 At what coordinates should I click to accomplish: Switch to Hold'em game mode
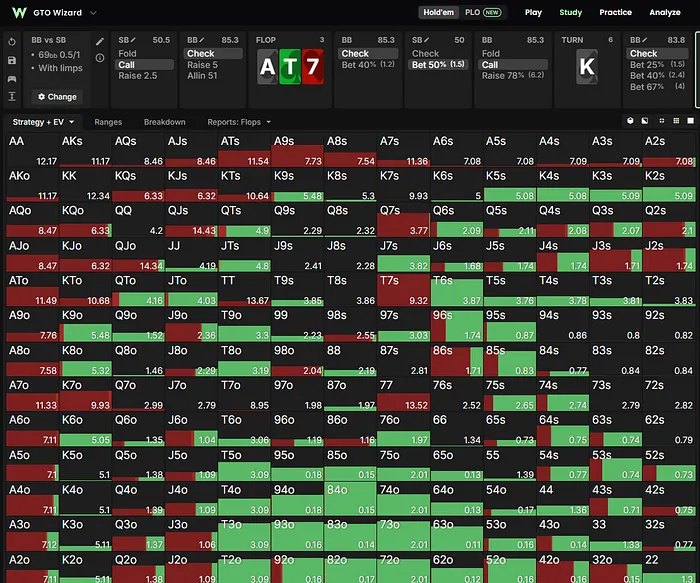[438, 12]
